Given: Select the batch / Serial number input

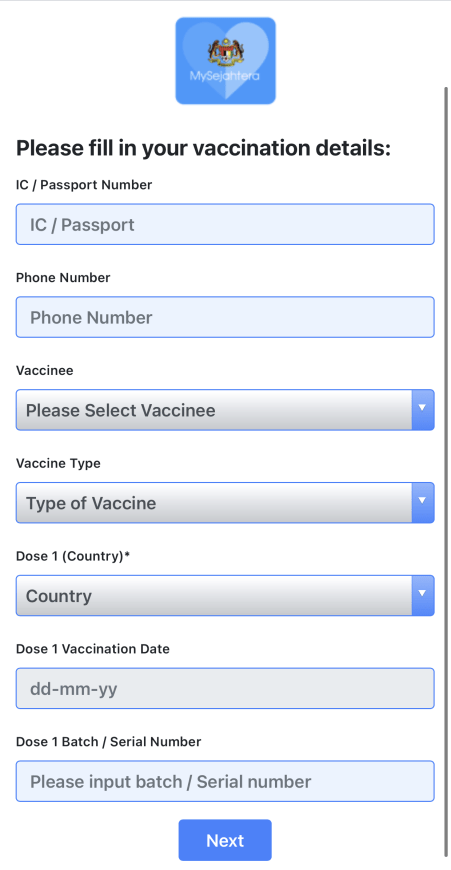Looking at the screenshot, I should click(x=225, y=781).
